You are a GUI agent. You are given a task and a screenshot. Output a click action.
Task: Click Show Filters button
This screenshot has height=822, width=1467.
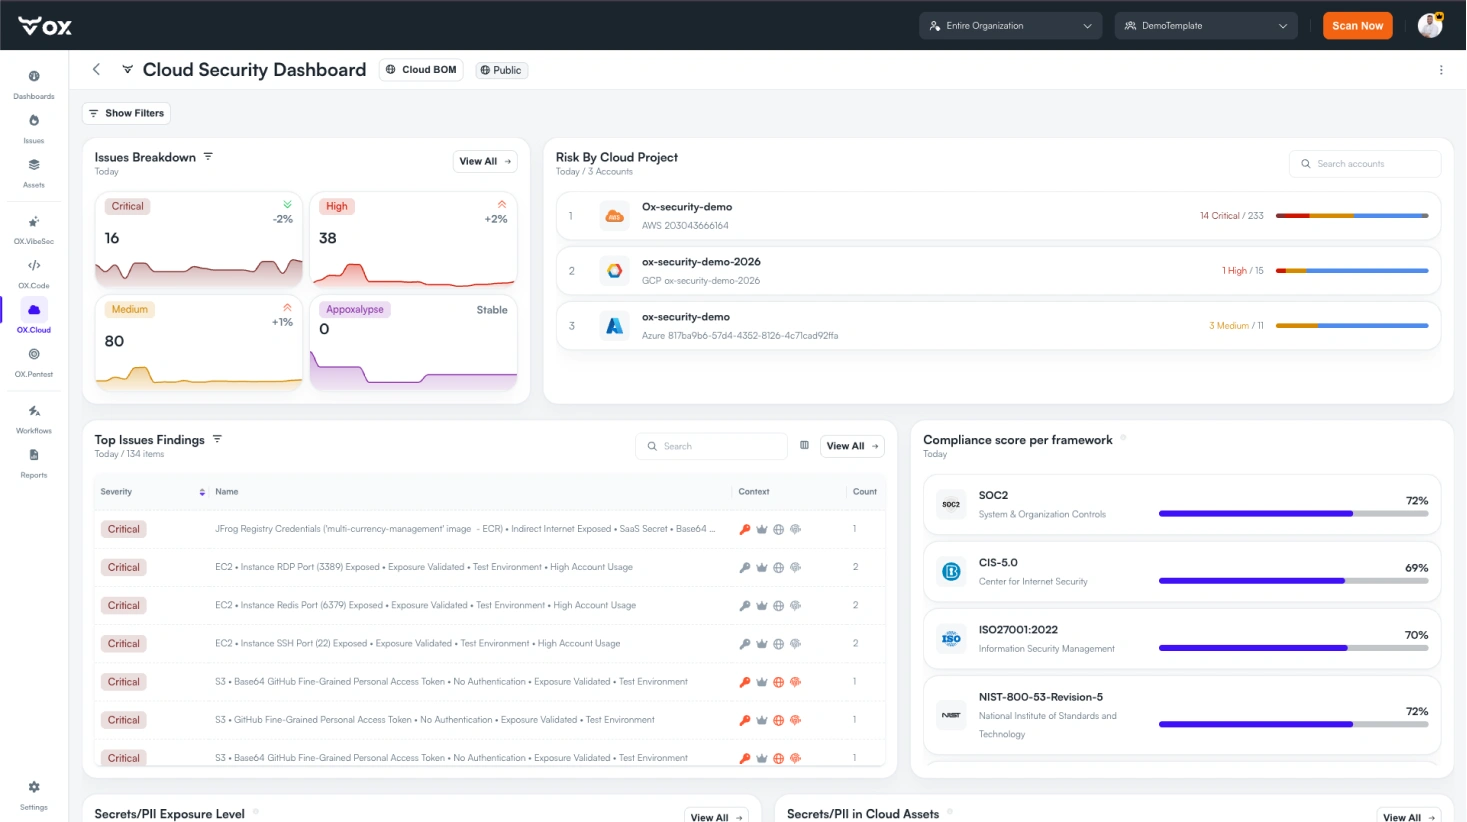click(126, 113)
